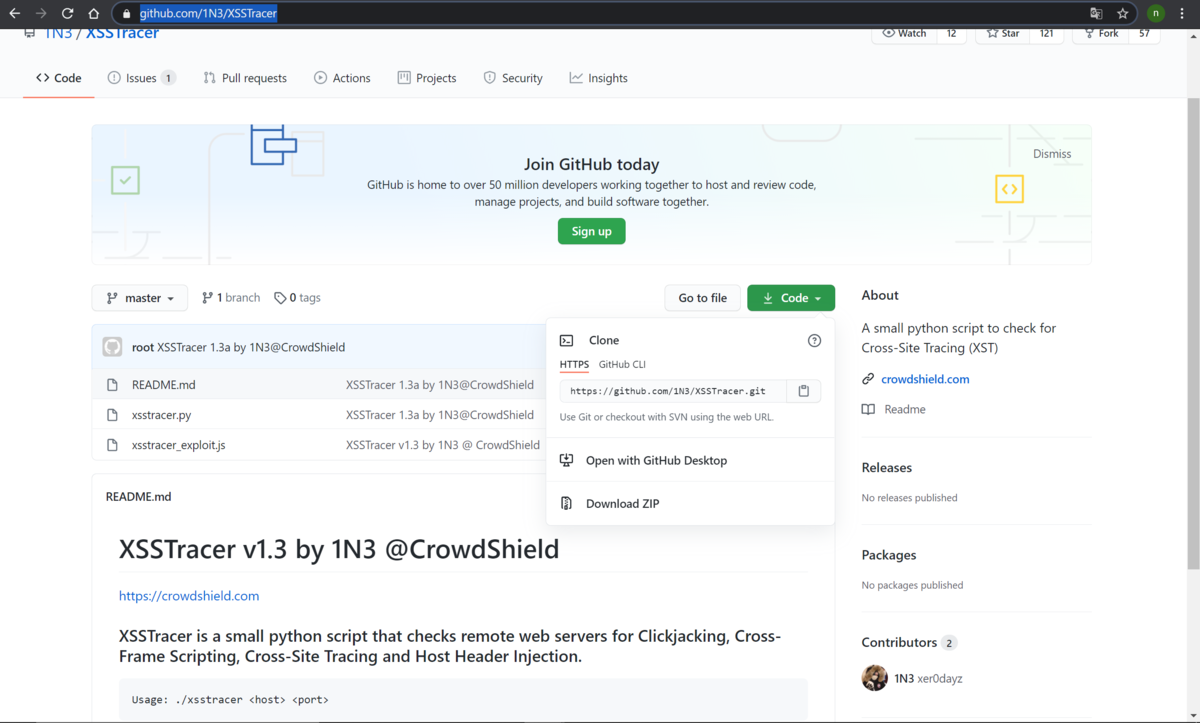Open the green user profile avatar
Image resolution: width=1200 pixels, height=723 pixels.
[1156, 14]
